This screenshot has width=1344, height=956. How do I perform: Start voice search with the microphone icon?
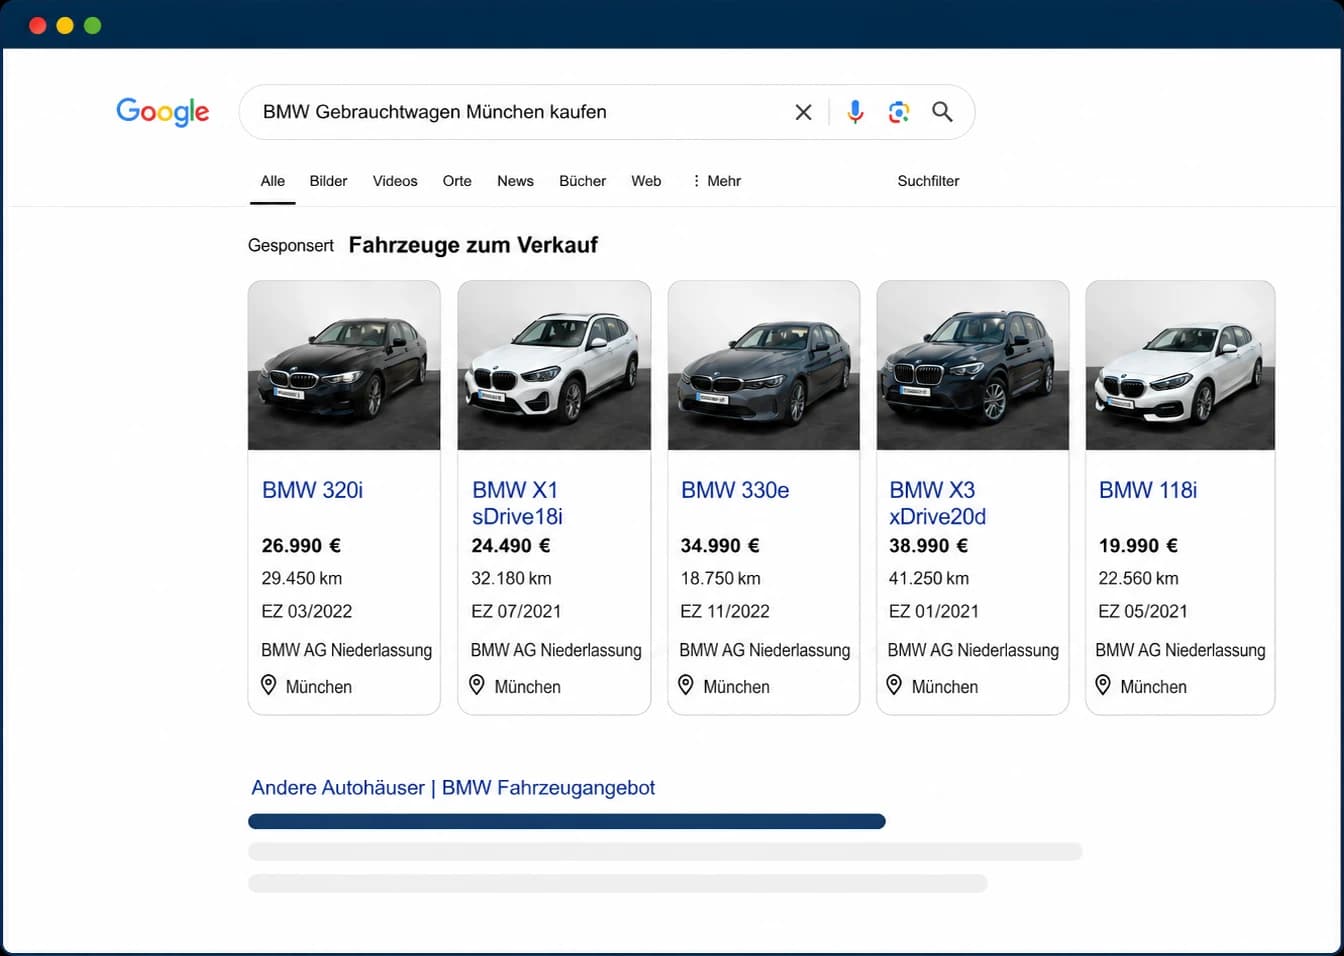pyautogui.click(x=855, y=112)
